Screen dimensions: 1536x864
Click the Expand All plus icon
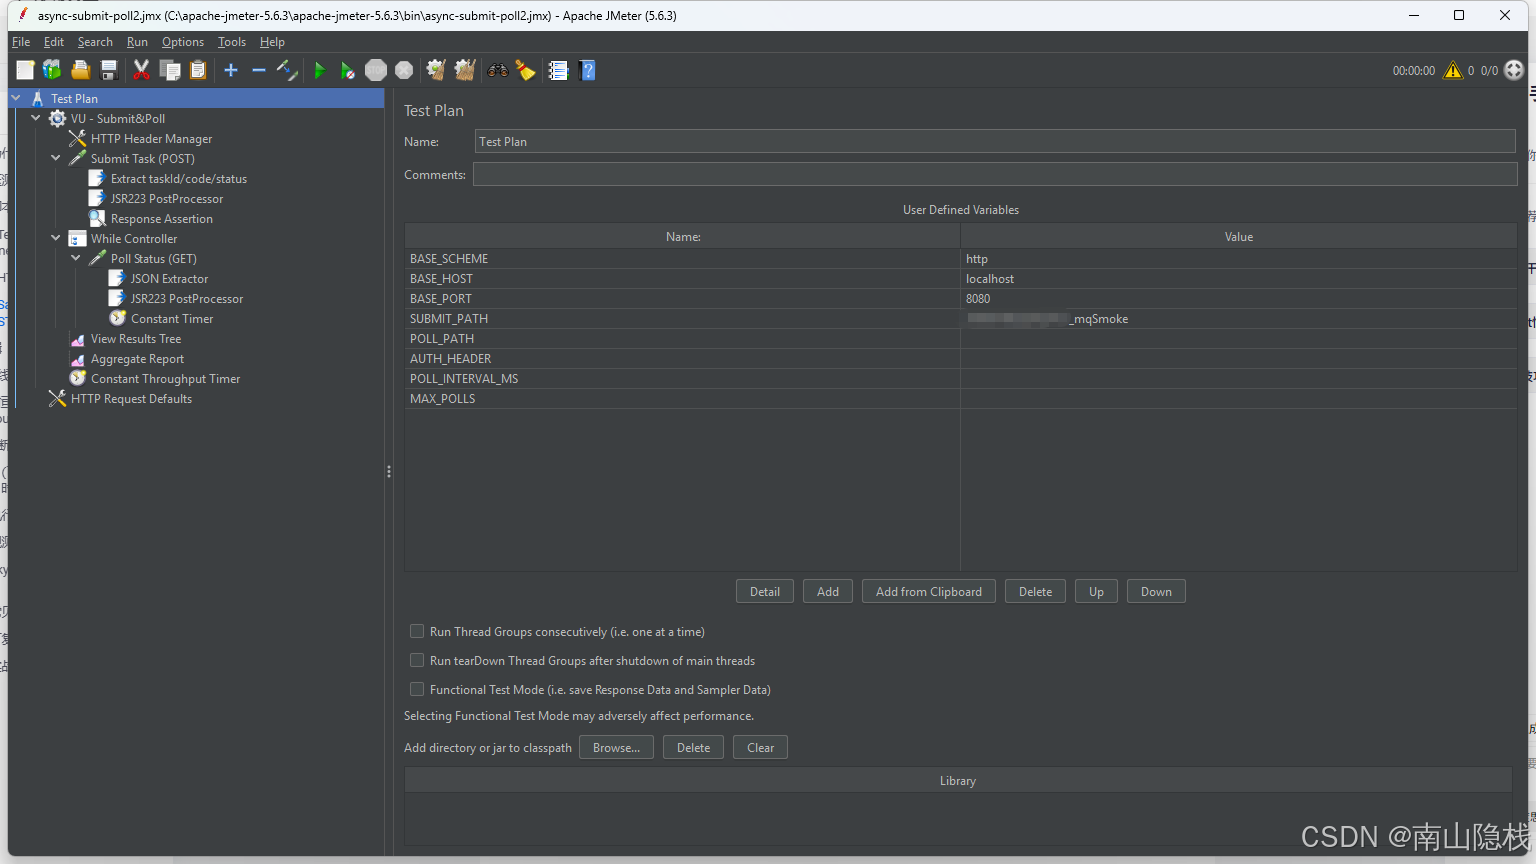point(231,70)
